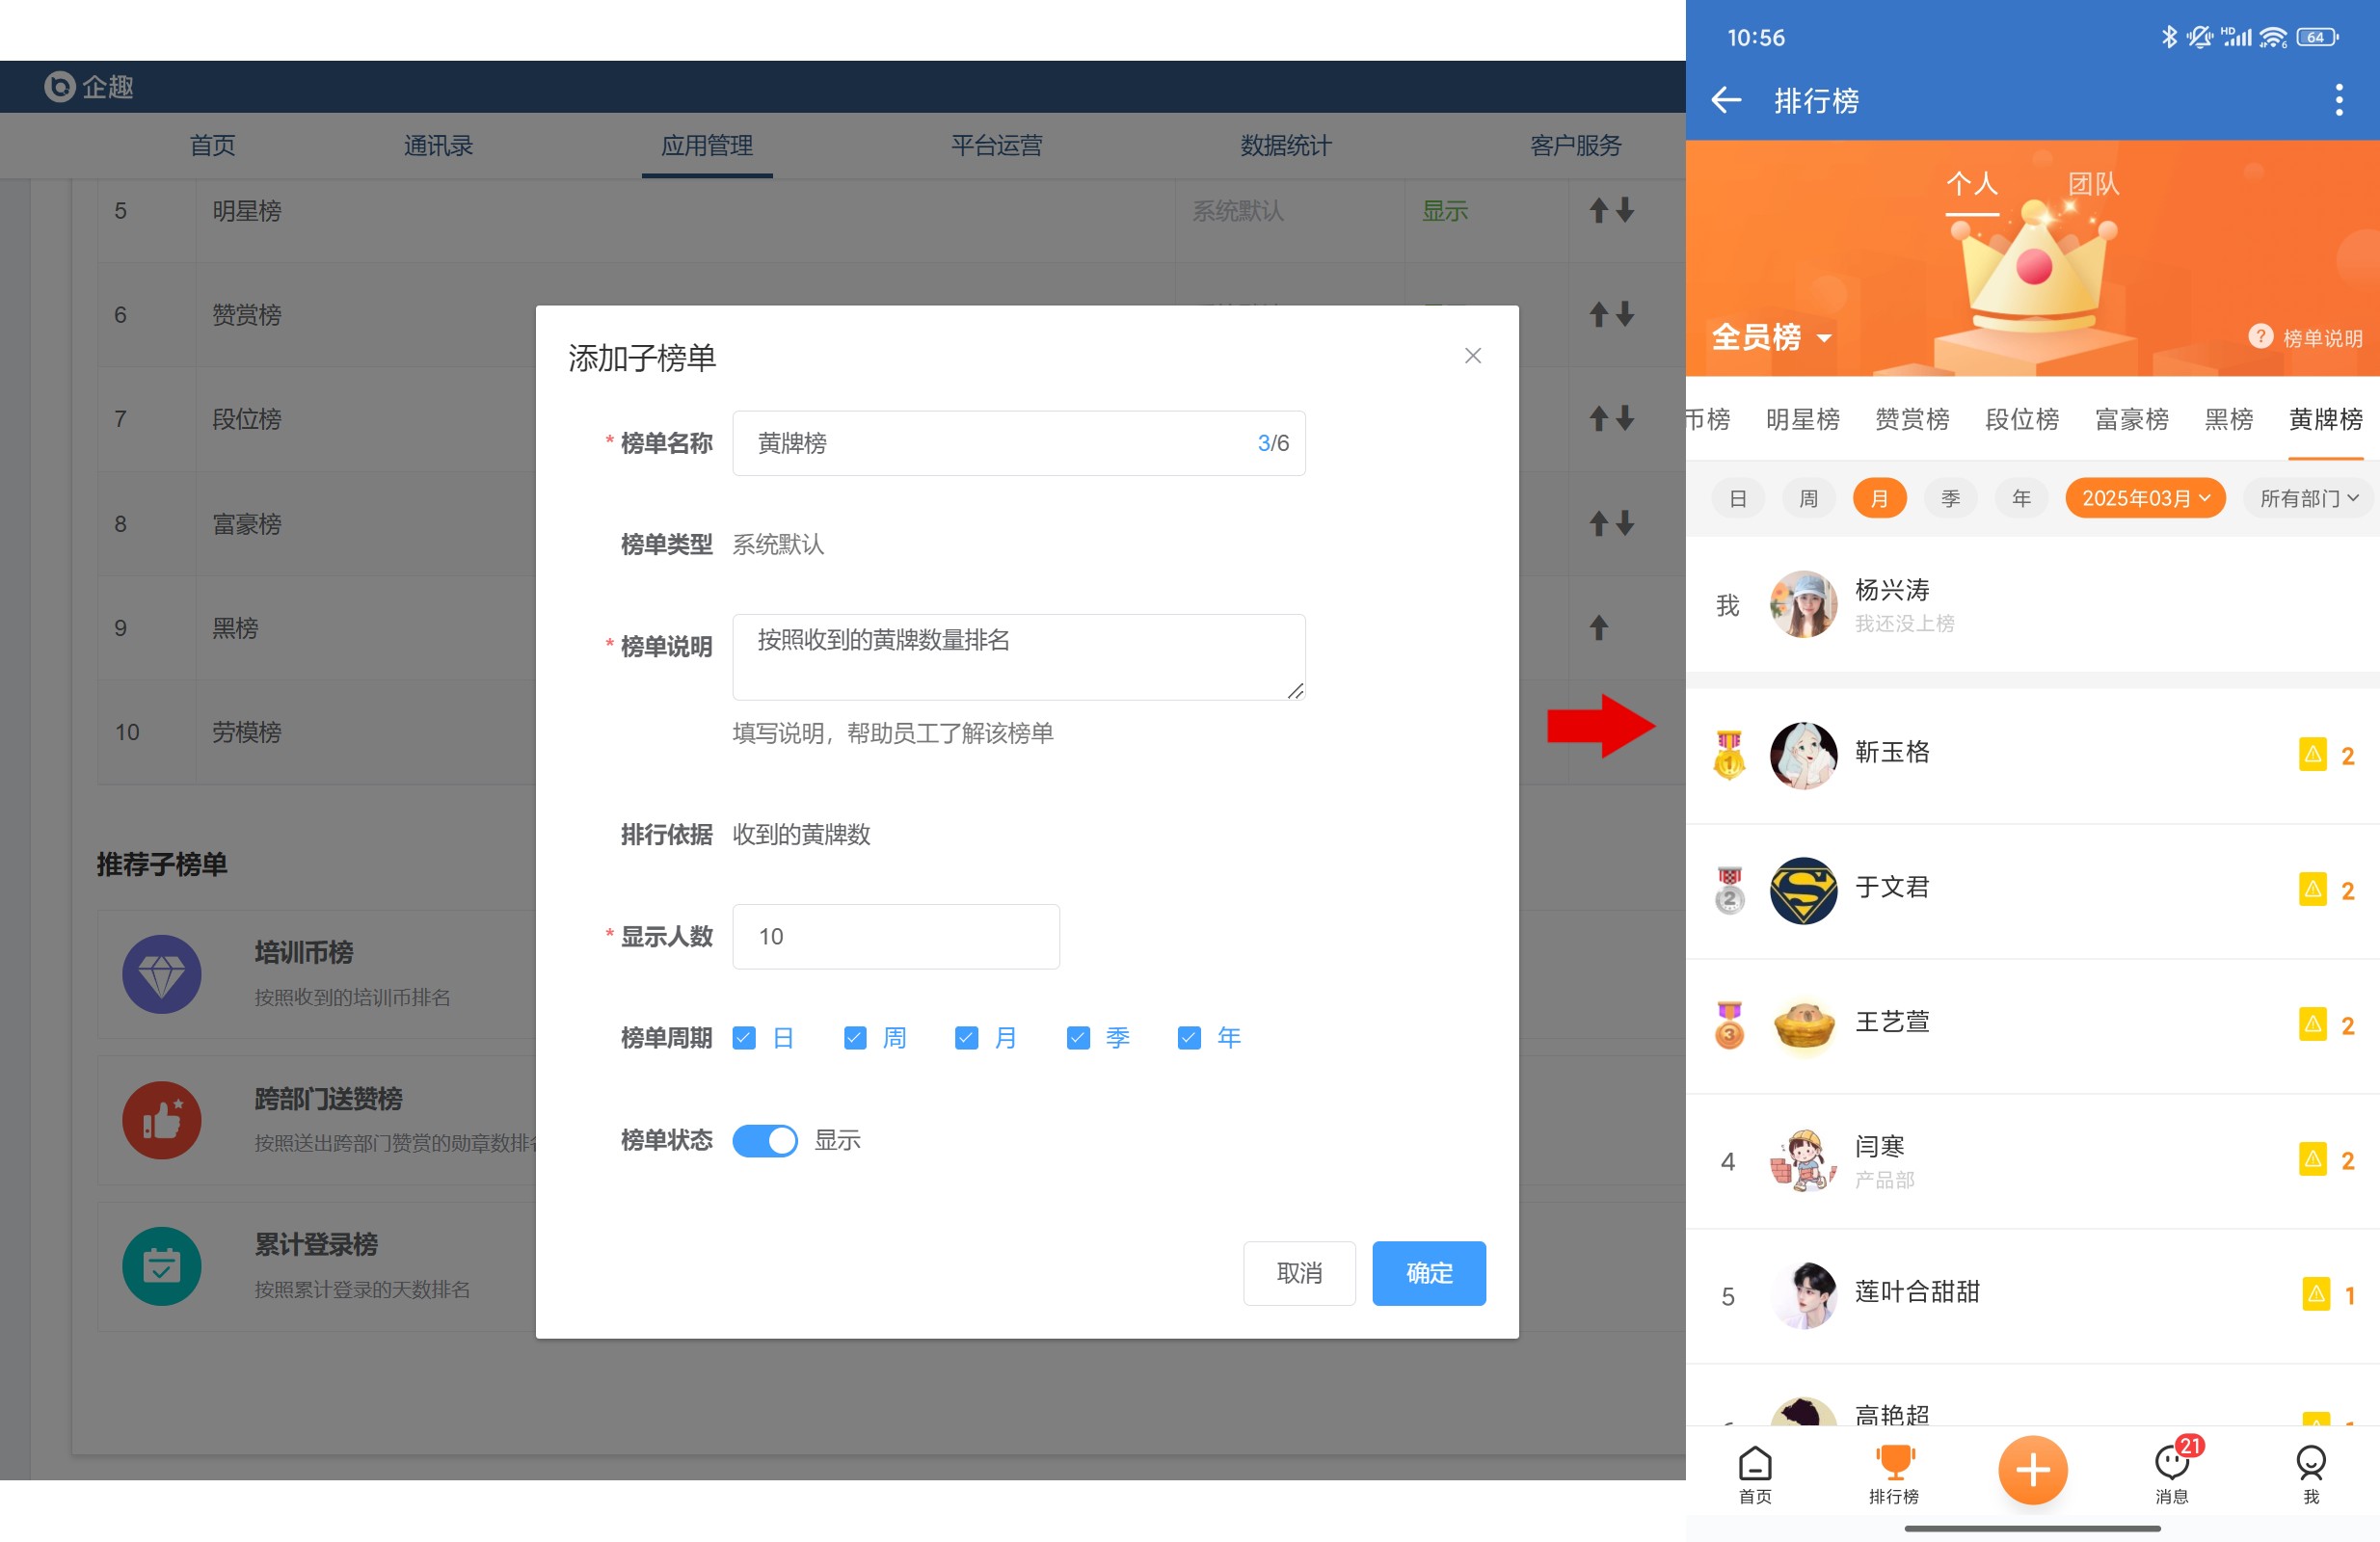
Task: Tap the orange plus button
Action: click(x=2032, y=1469)
